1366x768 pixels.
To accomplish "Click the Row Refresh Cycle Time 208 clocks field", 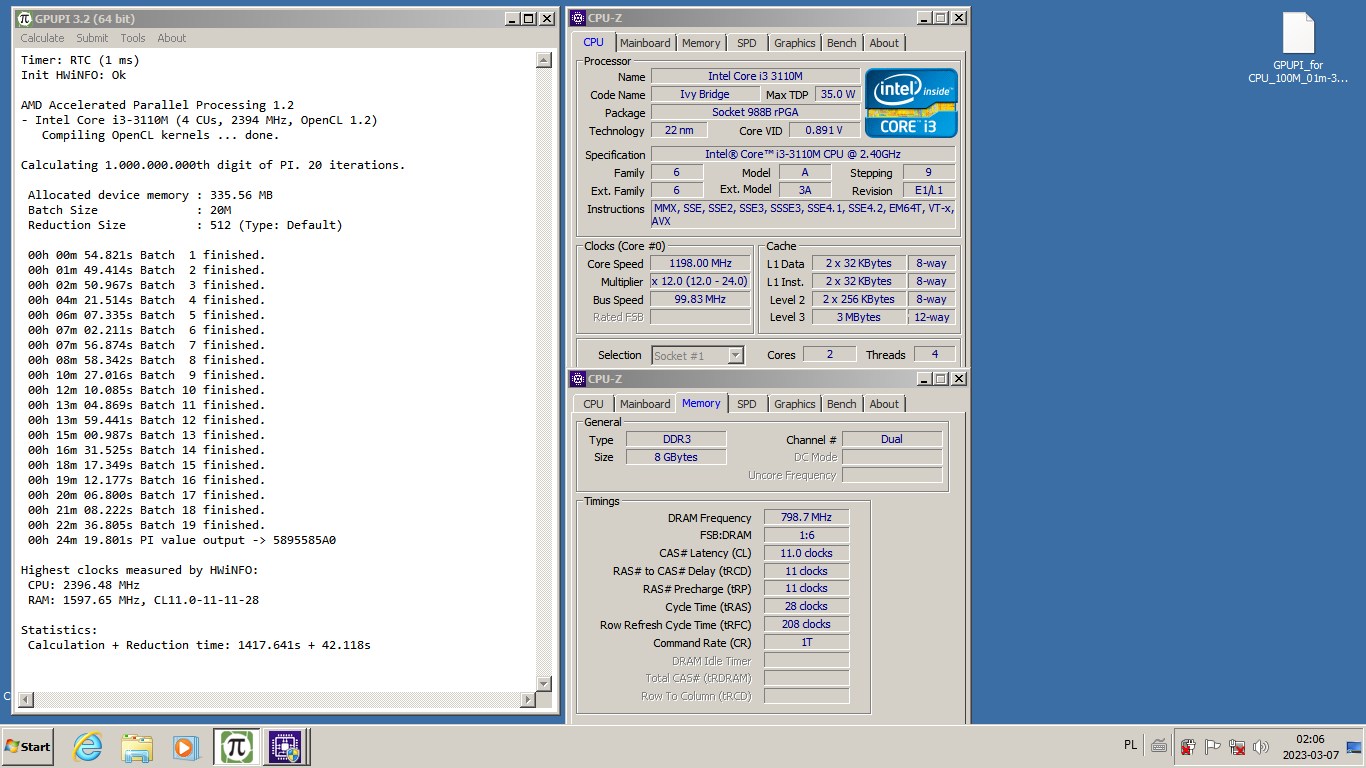I will [x=806, y=624].
